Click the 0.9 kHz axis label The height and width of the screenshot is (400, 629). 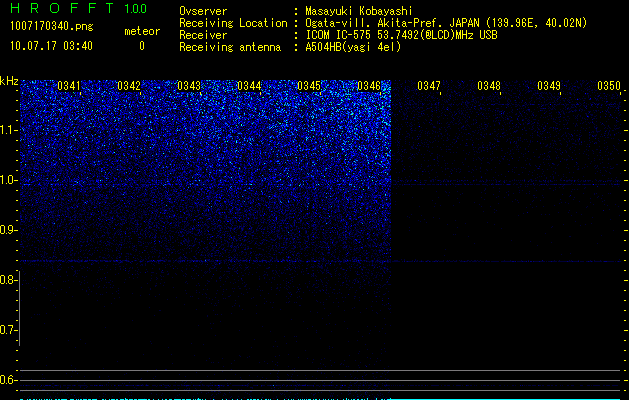point(8,230)
